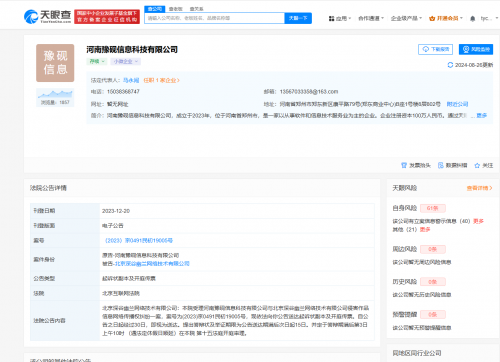Open defendant 北京深谷幽兰网络技术有限公司 link
Screen dimensions: 500x362
[x=152, y=263]
